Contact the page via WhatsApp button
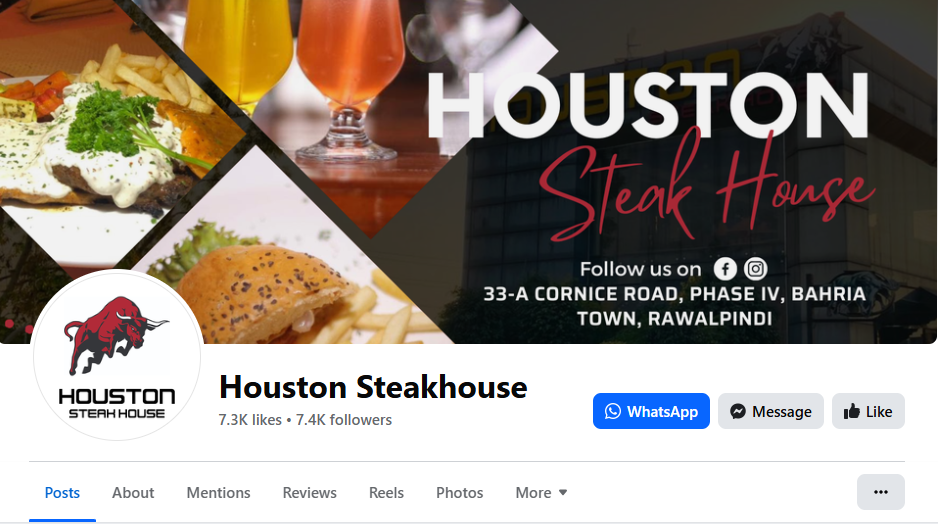 [x=651, y=411]
